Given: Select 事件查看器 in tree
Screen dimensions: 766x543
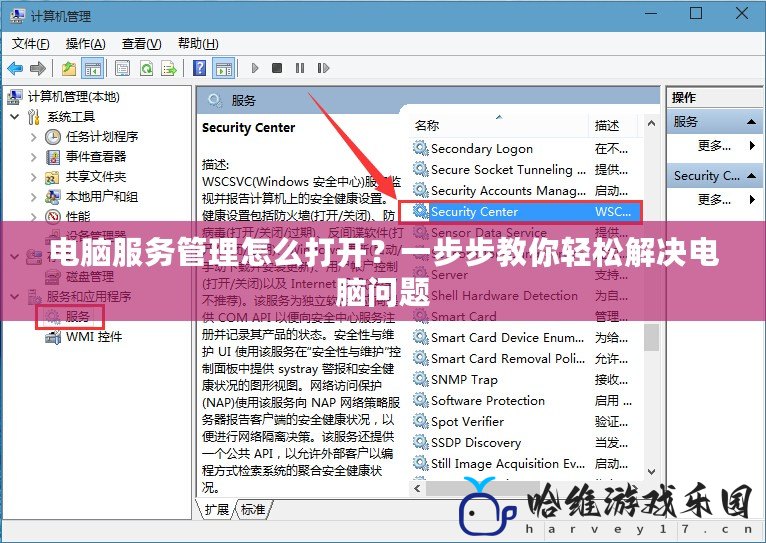Looking at the screenshot, I should coord(96,157).
